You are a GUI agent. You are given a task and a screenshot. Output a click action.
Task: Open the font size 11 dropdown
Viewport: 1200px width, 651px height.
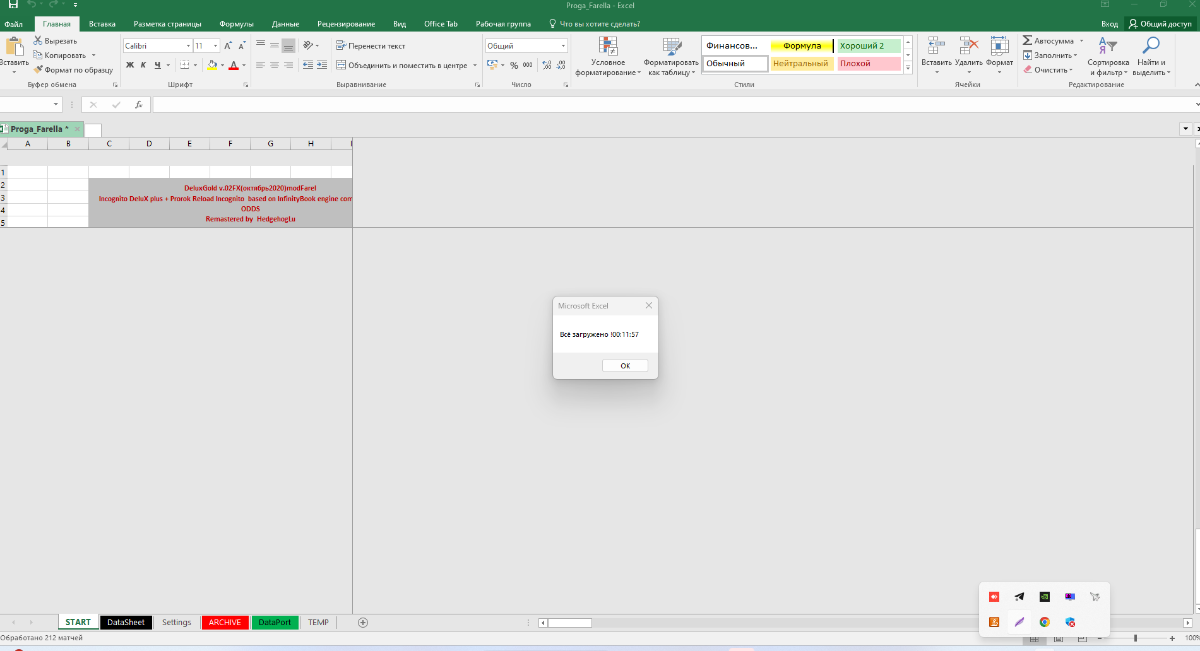215,46
